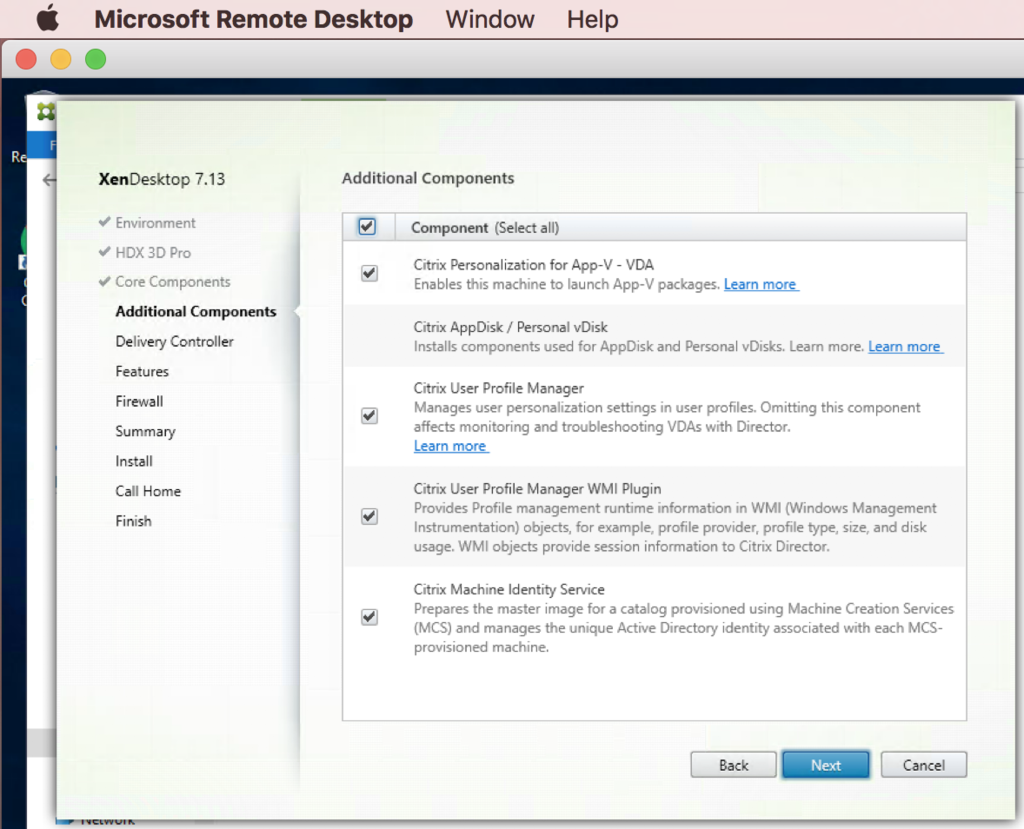Click the back arrow in background window
Screen dimensions: 1024x829
(49, 180)
